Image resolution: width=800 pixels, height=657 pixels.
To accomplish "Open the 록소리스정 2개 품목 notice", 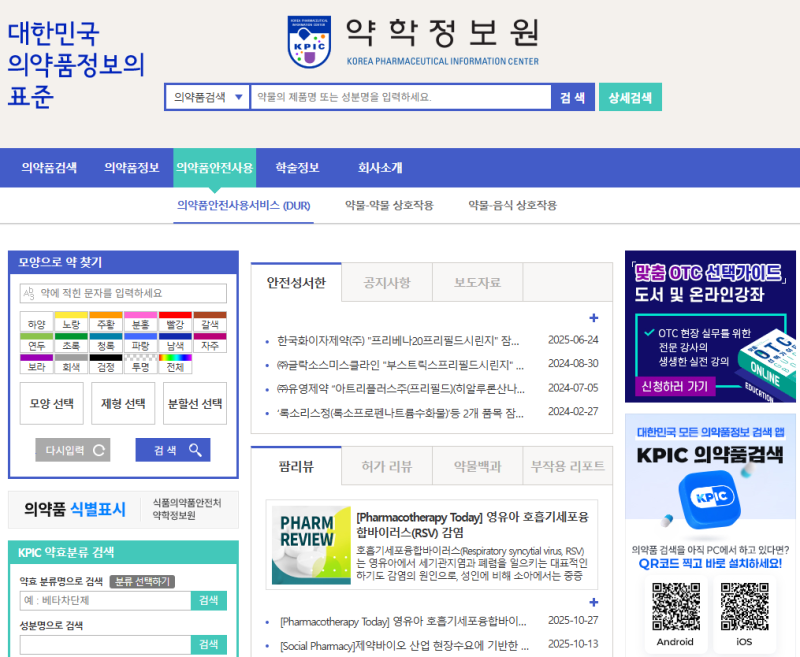I will (400, 413).
